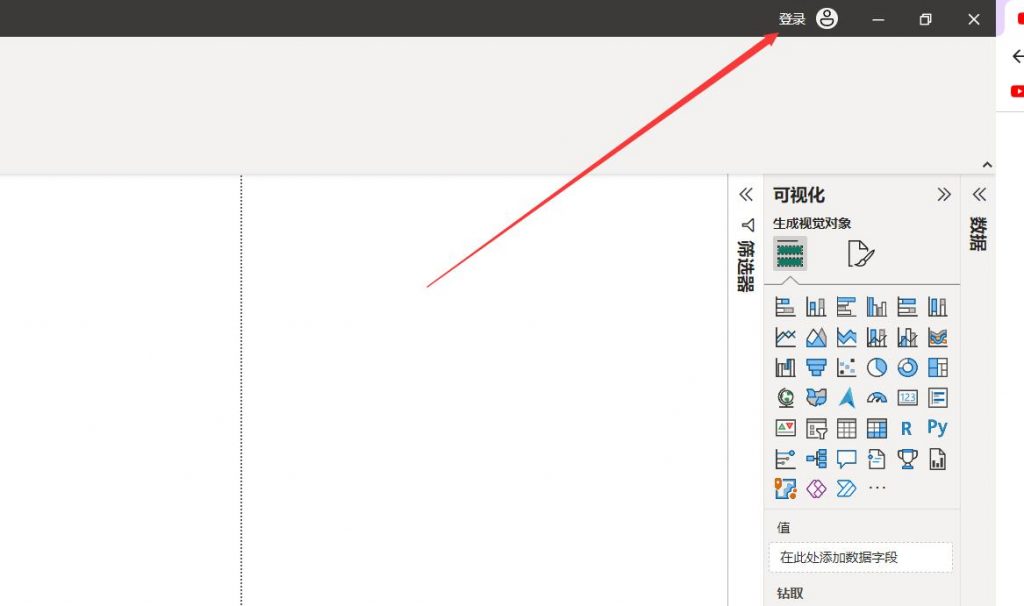Collapse the ribbon with the up chevron

(987, 165)
